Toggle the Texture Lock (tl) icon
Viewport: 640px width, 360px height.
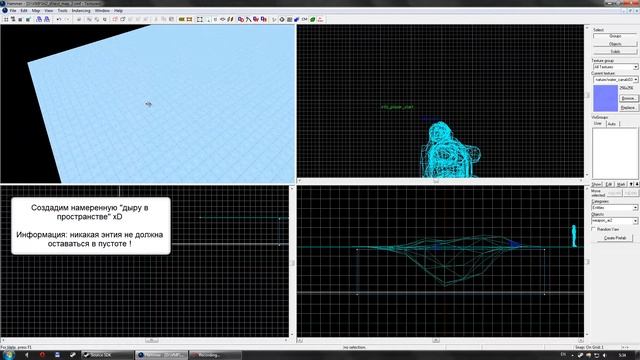pos(215,19)
